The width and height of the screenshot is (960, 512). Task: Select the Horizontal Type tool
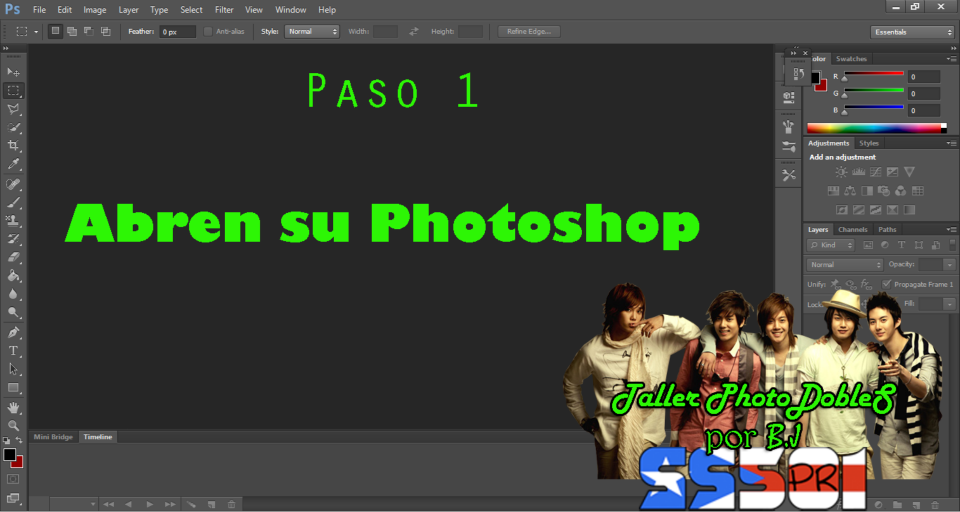[13, 351]
